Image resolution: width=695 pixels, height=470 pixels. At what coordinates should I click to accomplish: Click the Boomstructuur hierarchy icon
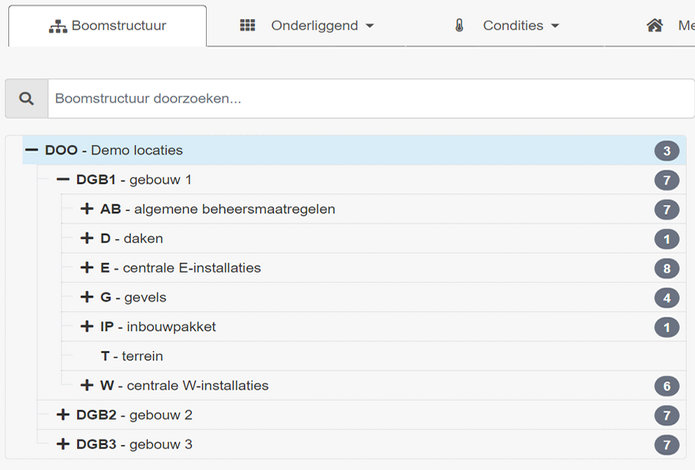tap(58, 26)
